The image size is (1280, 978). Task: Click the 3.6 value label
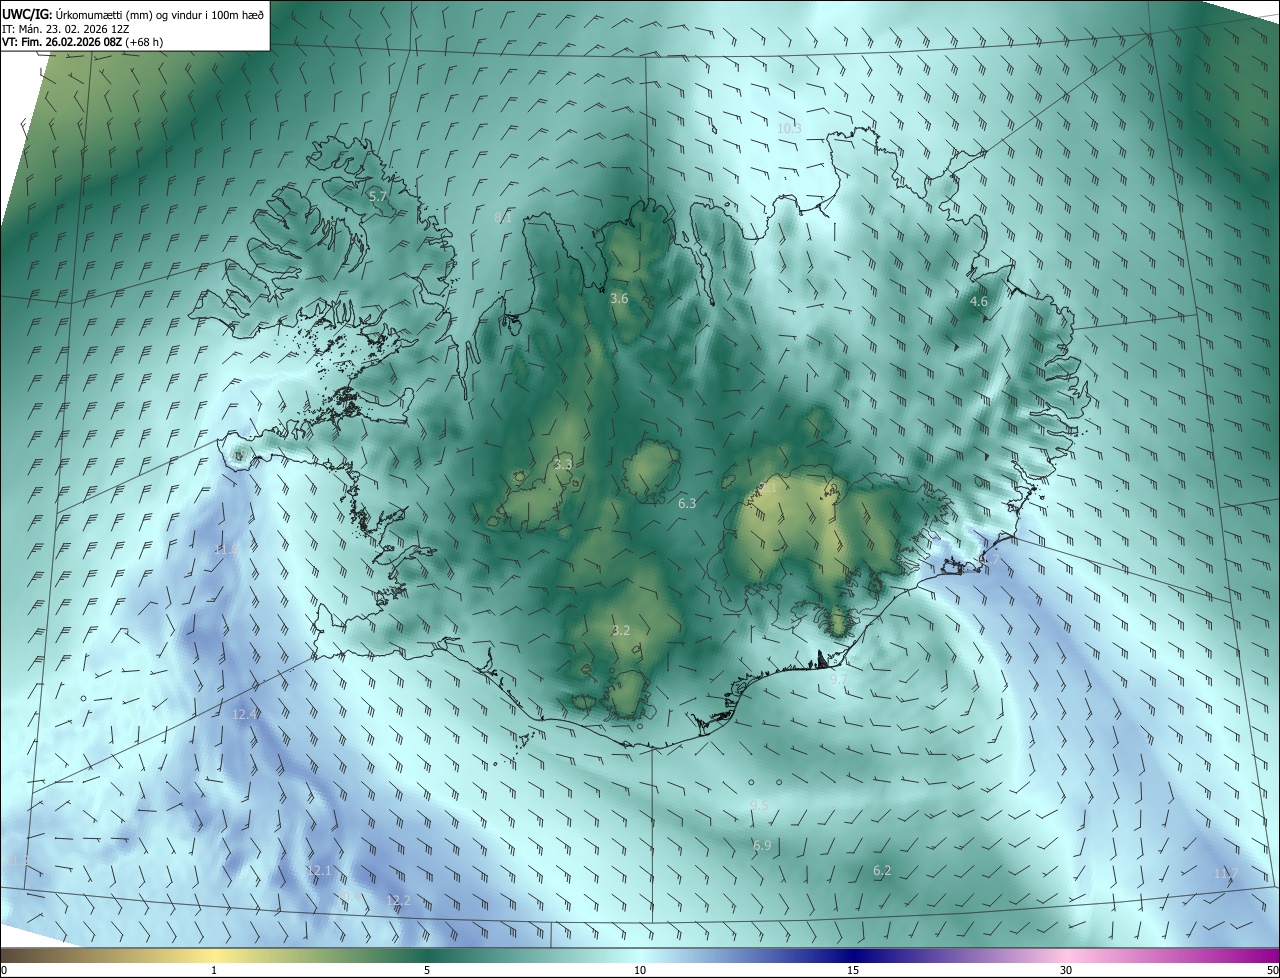(x=619, y=298)
